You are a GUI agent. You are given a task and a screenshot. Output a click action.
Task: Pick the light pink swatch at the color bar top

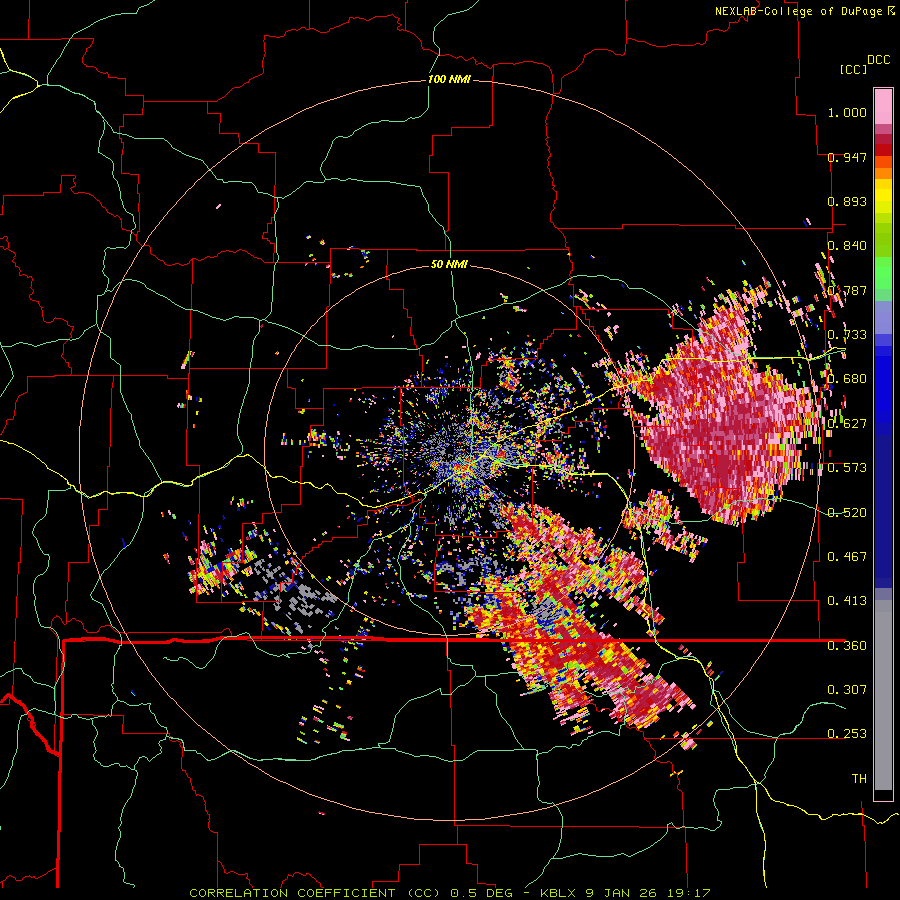point(883,106)
